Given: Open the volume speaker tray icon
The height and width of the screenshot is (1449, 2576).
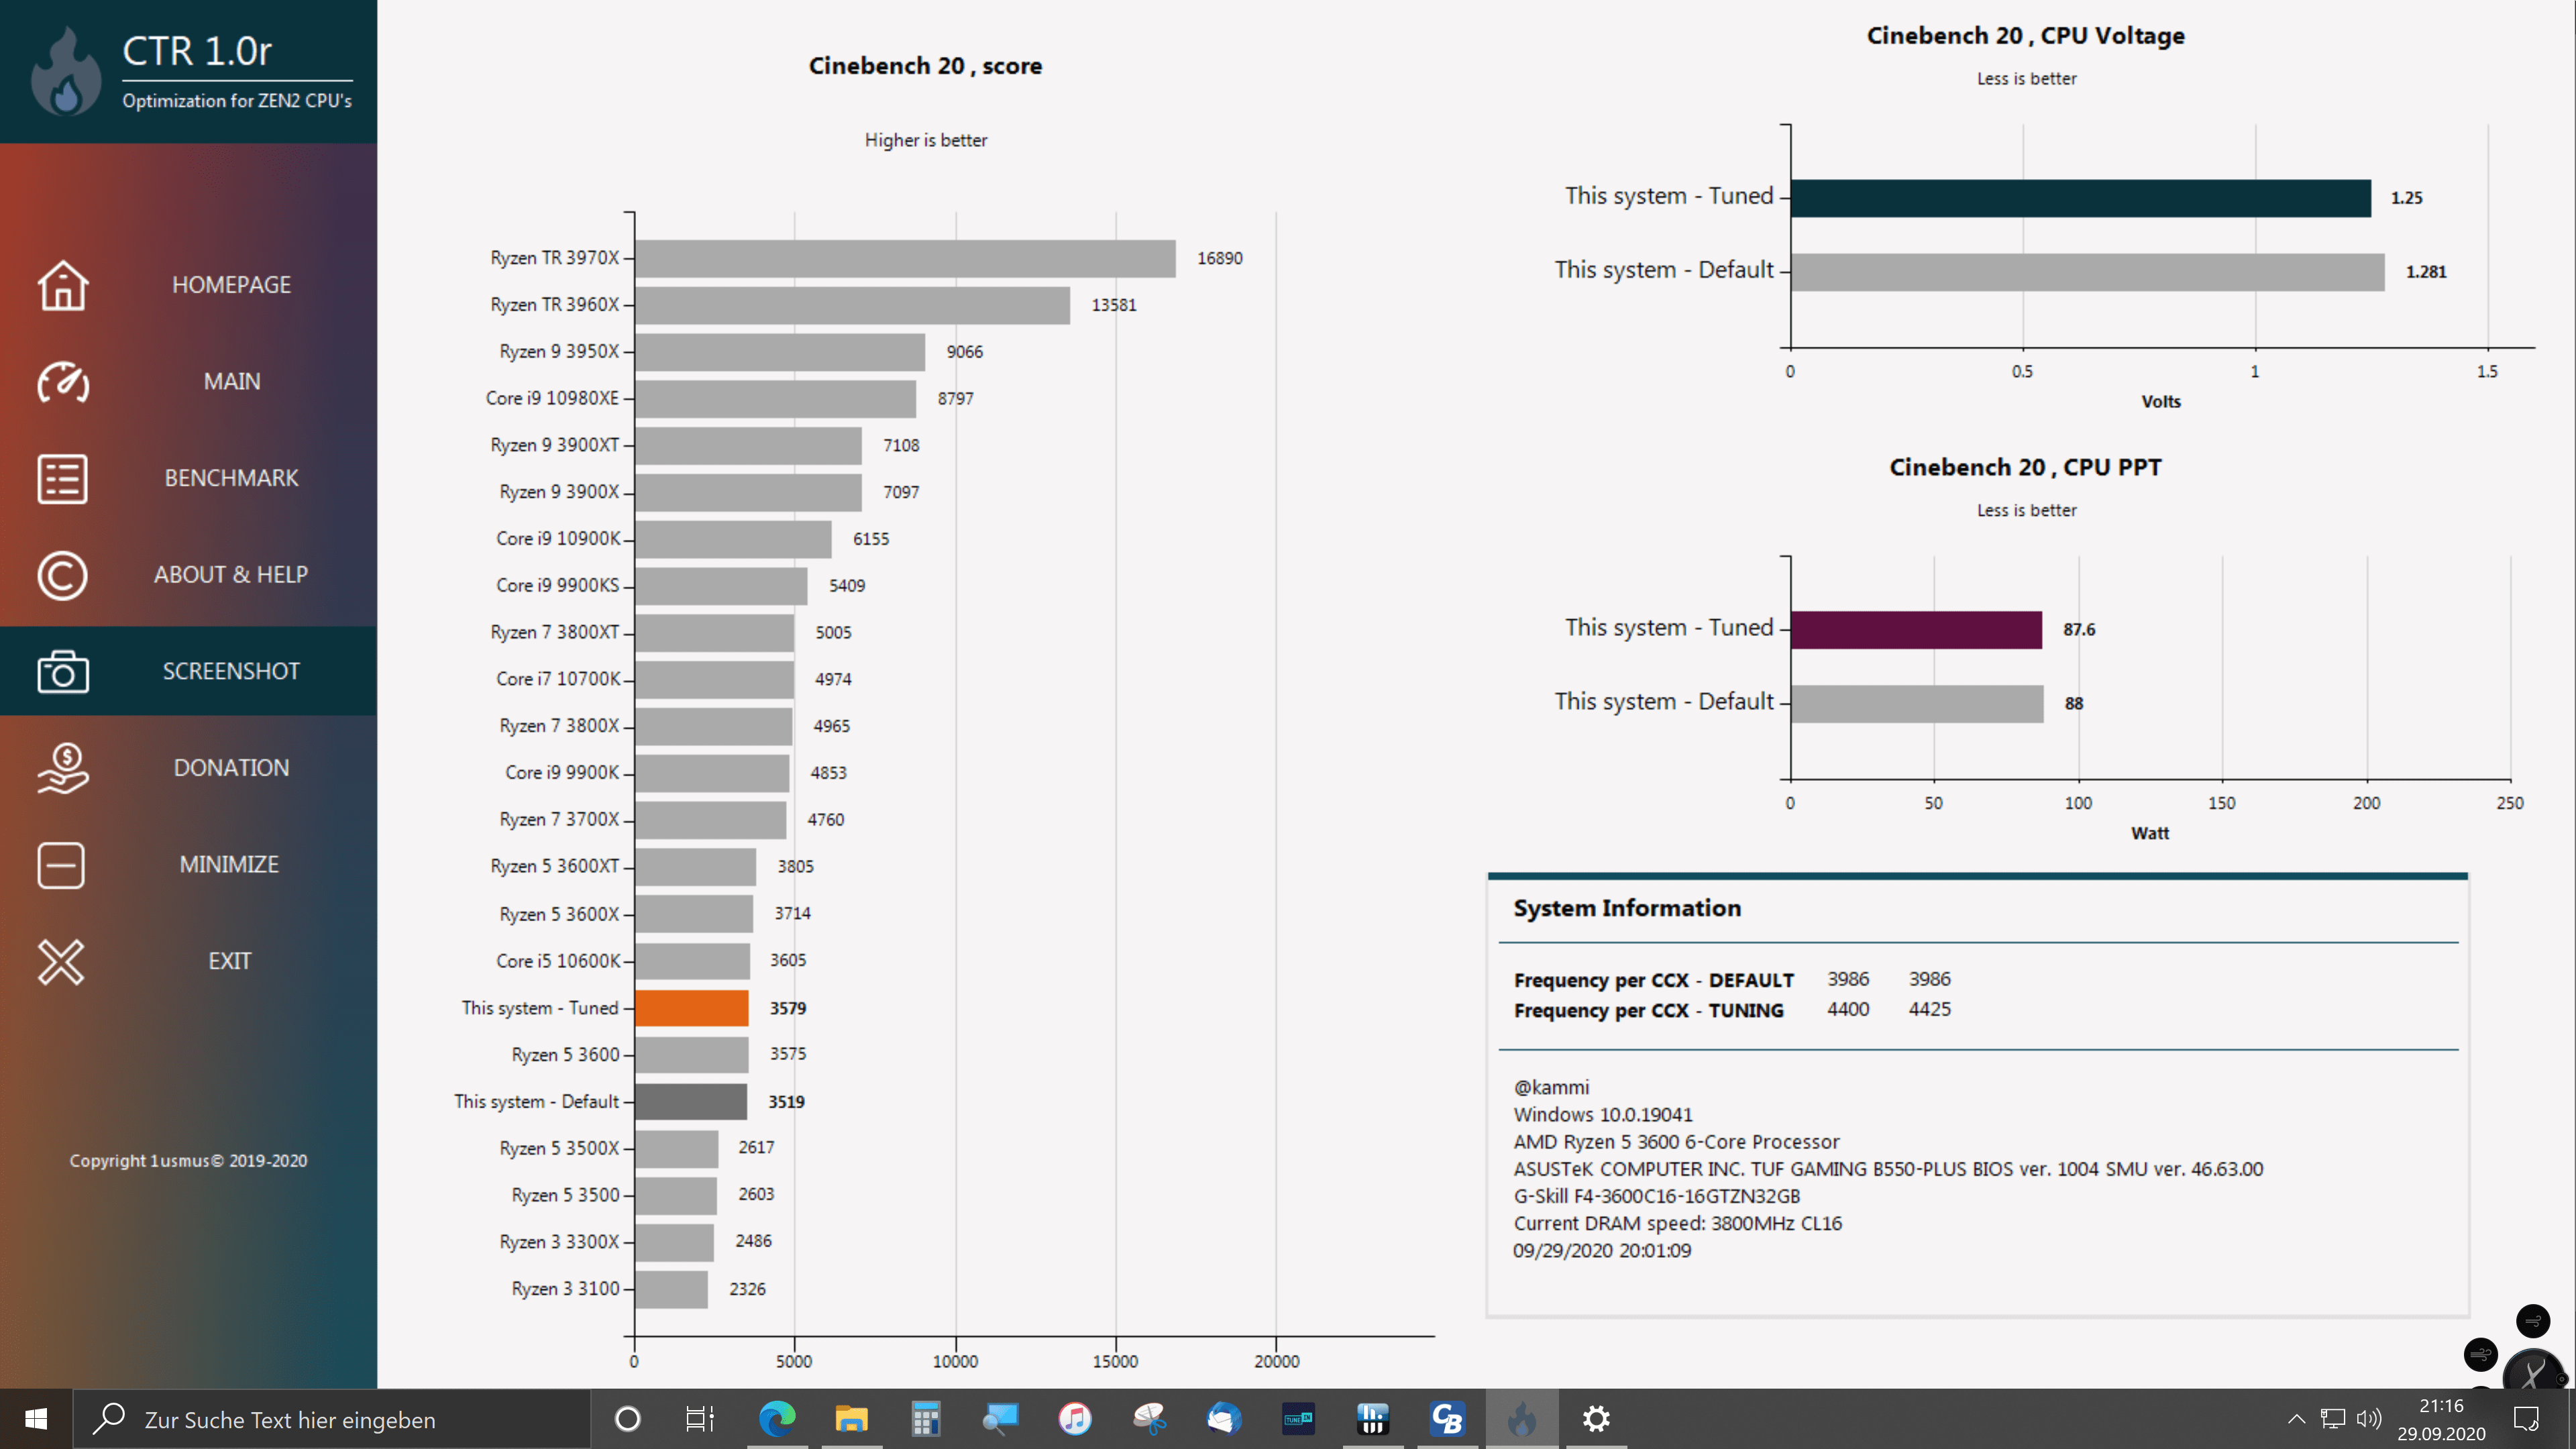Looking at the screenshot, I should pyautogui.click(x=2369, y=1418).
